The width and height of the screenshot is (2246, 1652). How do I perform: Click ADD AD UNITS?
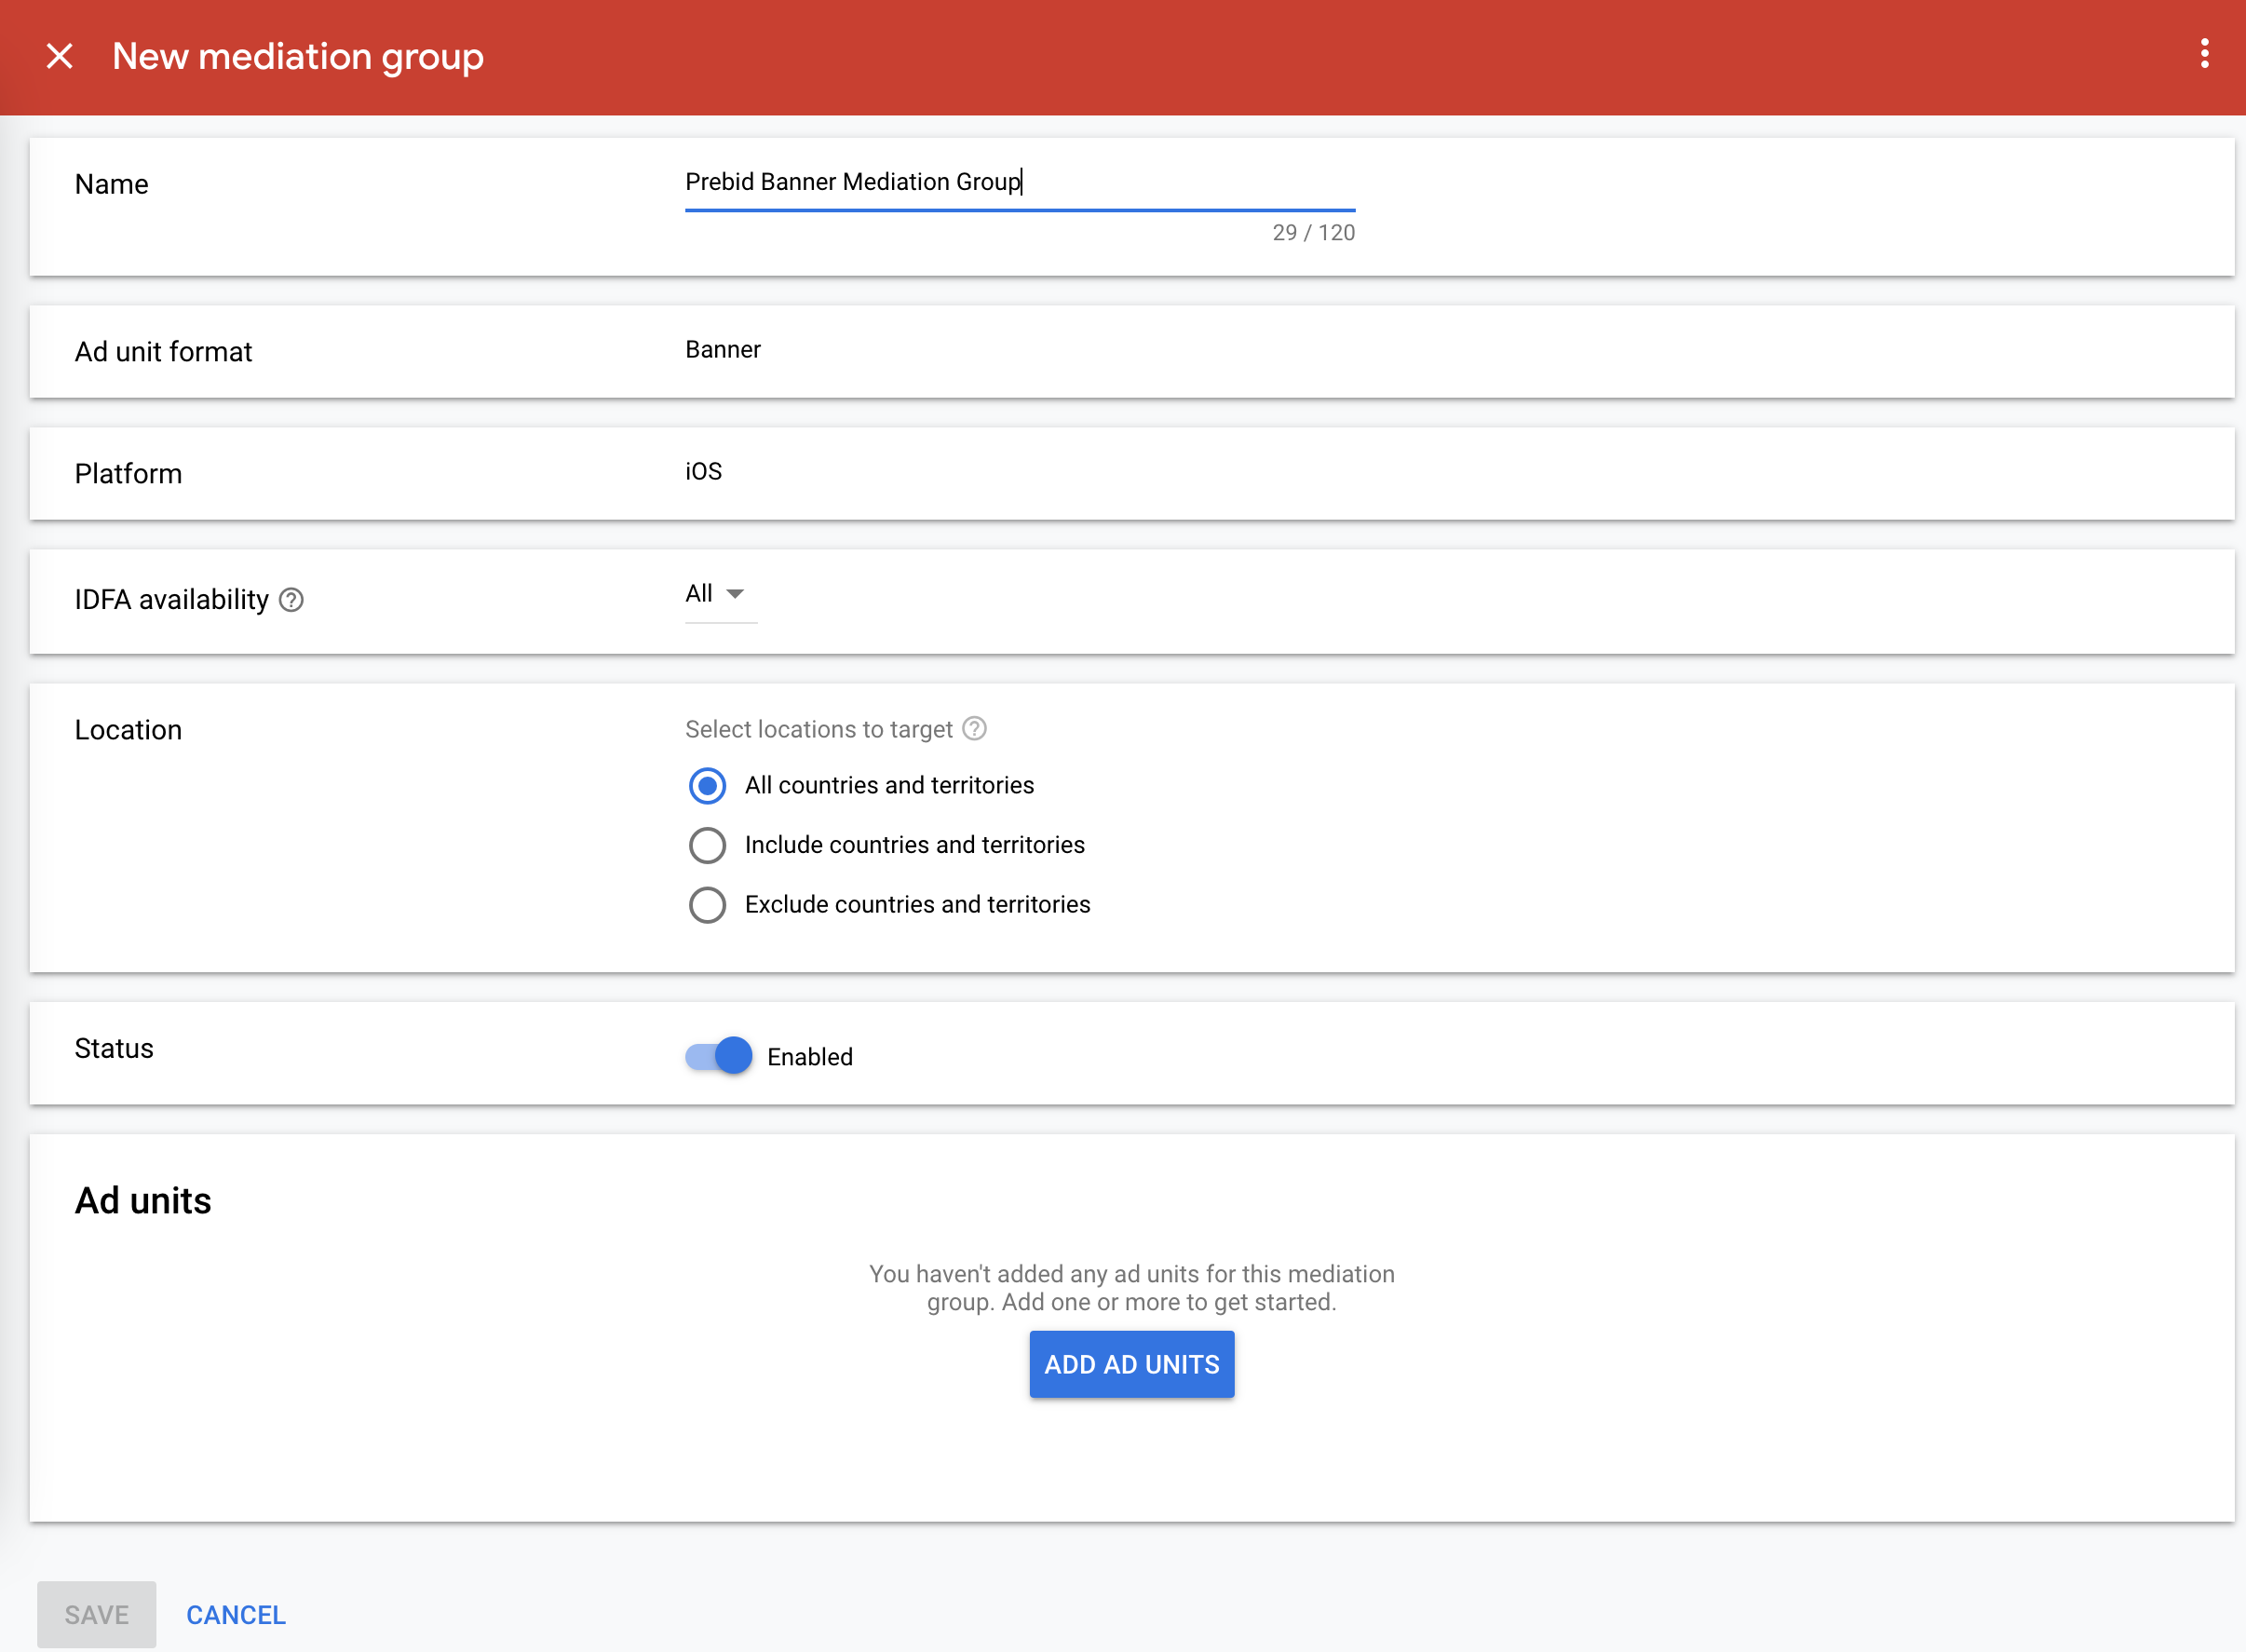click(1131, 1364)
